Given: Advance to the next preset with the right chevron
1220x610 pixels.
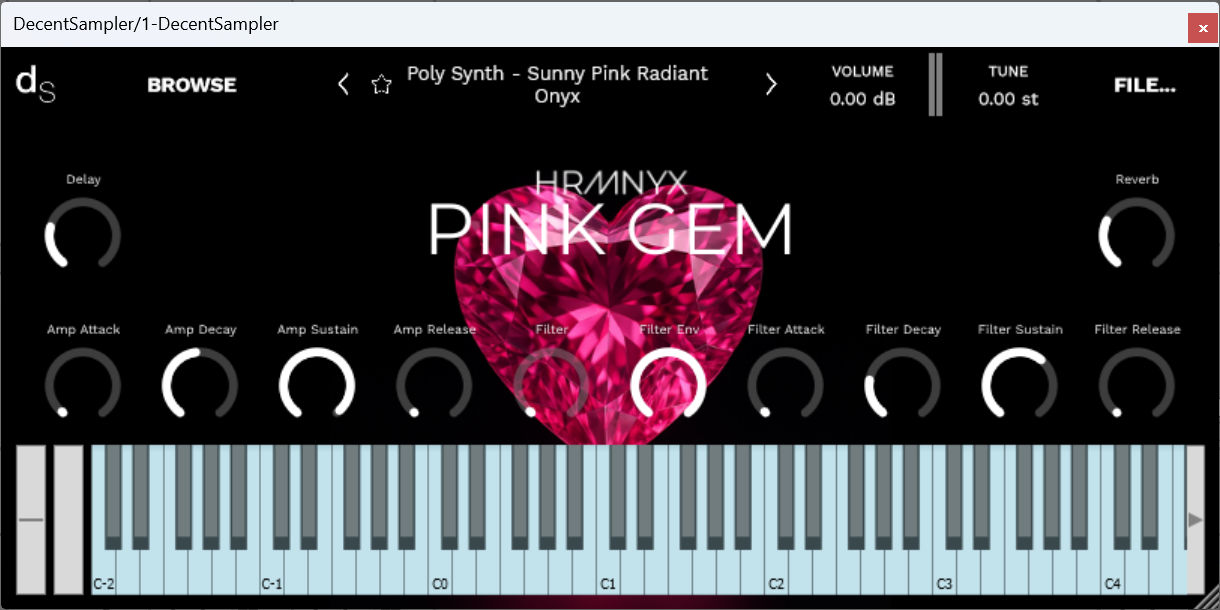Looking at the screenshot, I should click(x=770, y=84).
